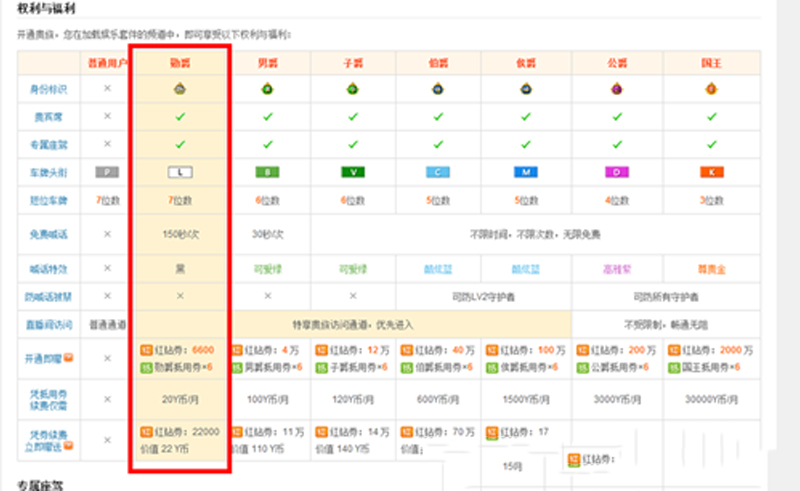Click the 150秒/次 cell
800x491 pixels.
(x=181, y=235)
